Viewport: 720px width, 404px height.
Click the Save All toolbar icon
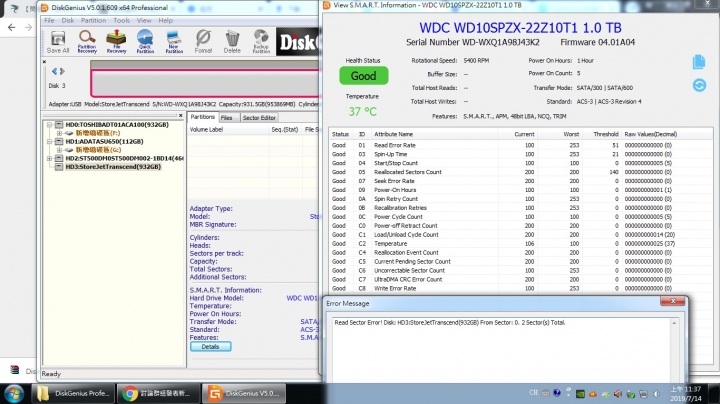pos(58,42)
